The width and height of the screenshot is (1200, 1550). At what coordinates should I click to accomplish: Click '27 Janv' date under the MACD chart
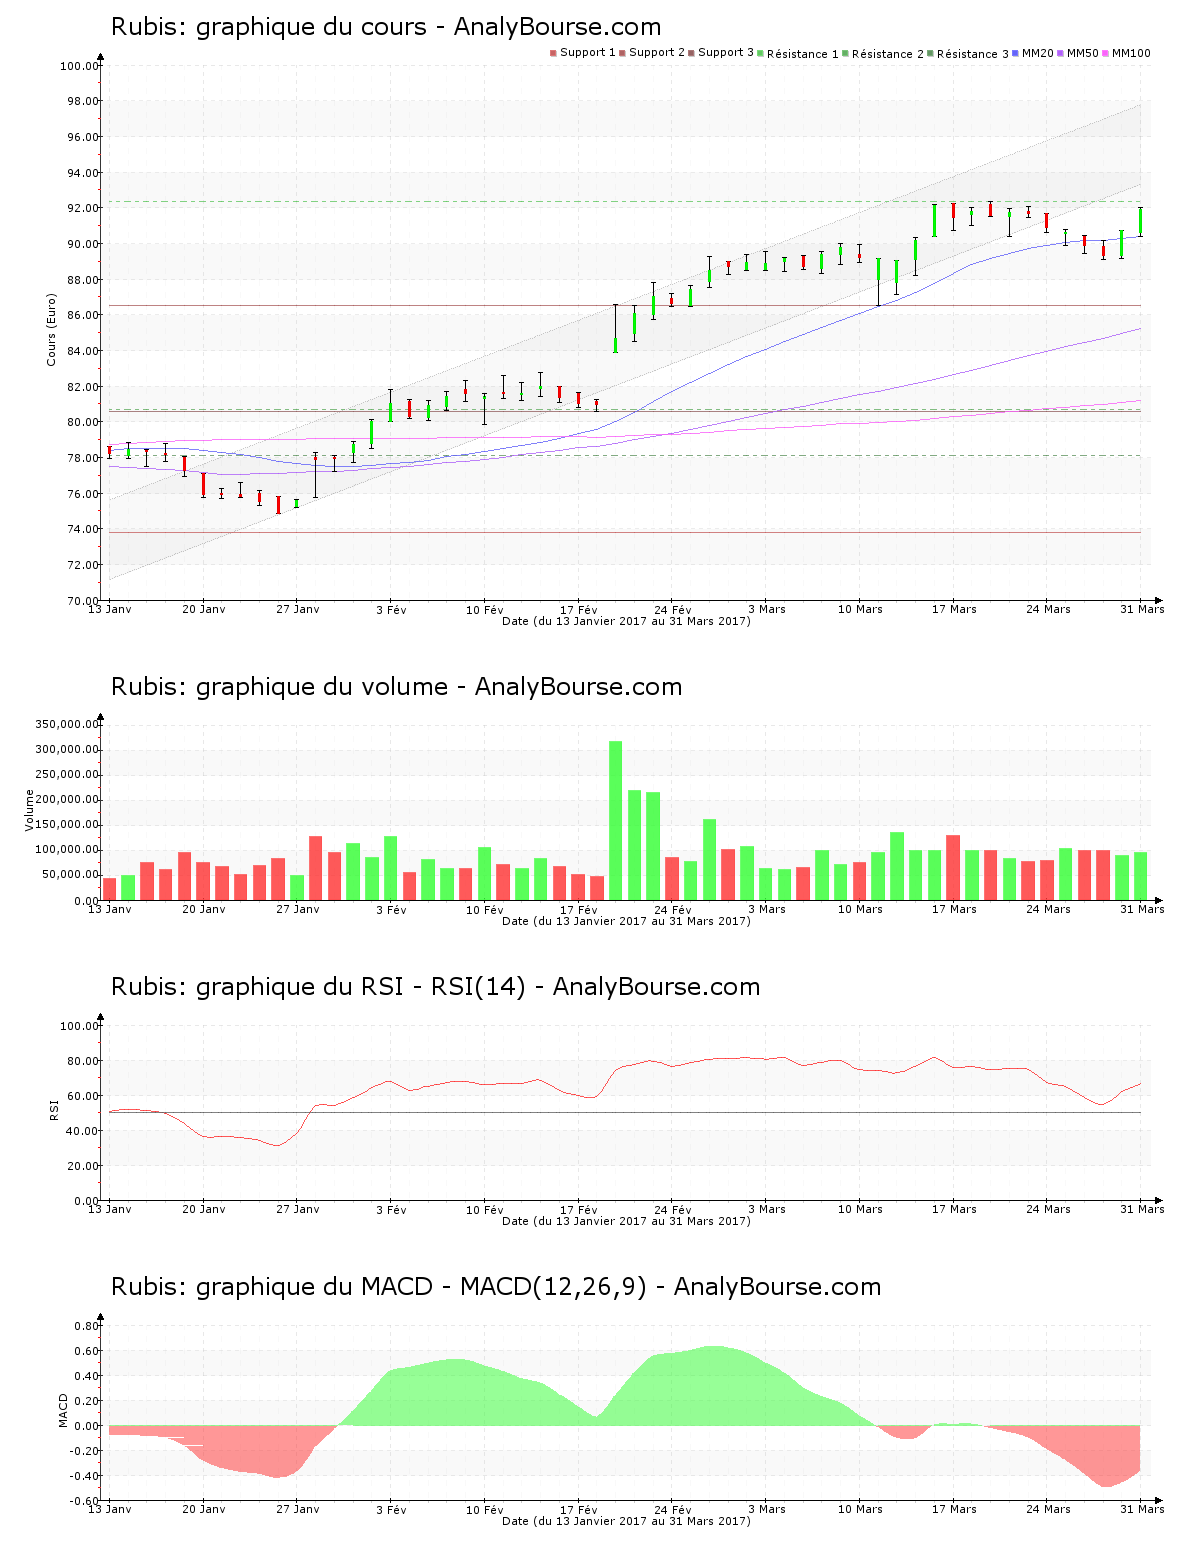pyautogui.click(x=298, y=1509)
